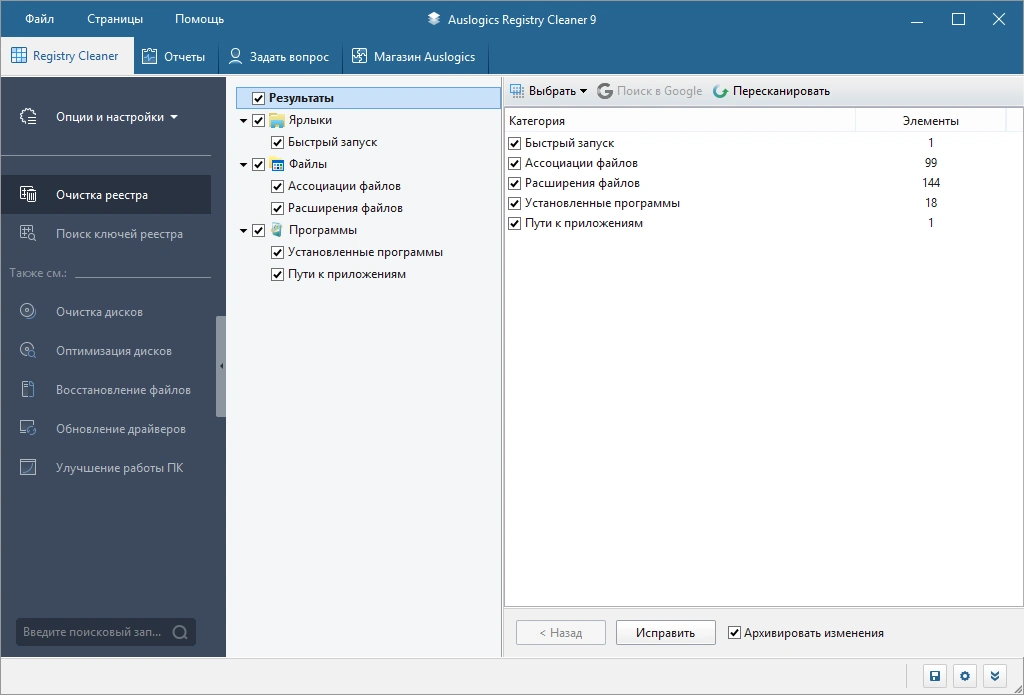
Task: Open the Магазин Auslogics tab
Action: 414,57
